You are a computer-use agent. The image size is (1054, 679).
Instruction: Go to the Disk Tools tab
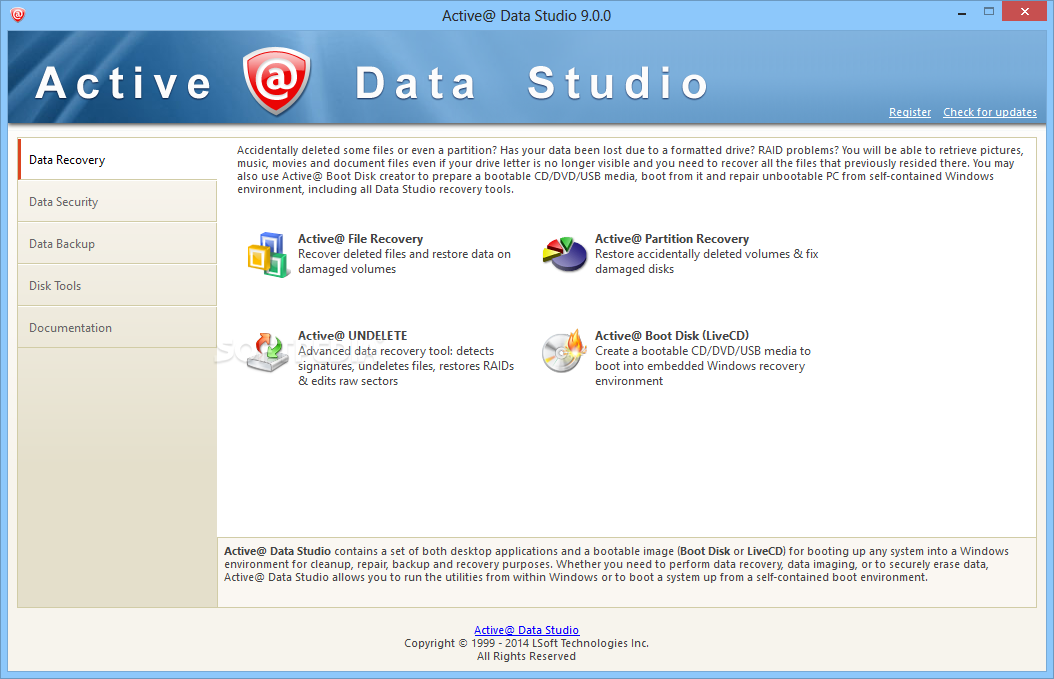tap(117, 286)
